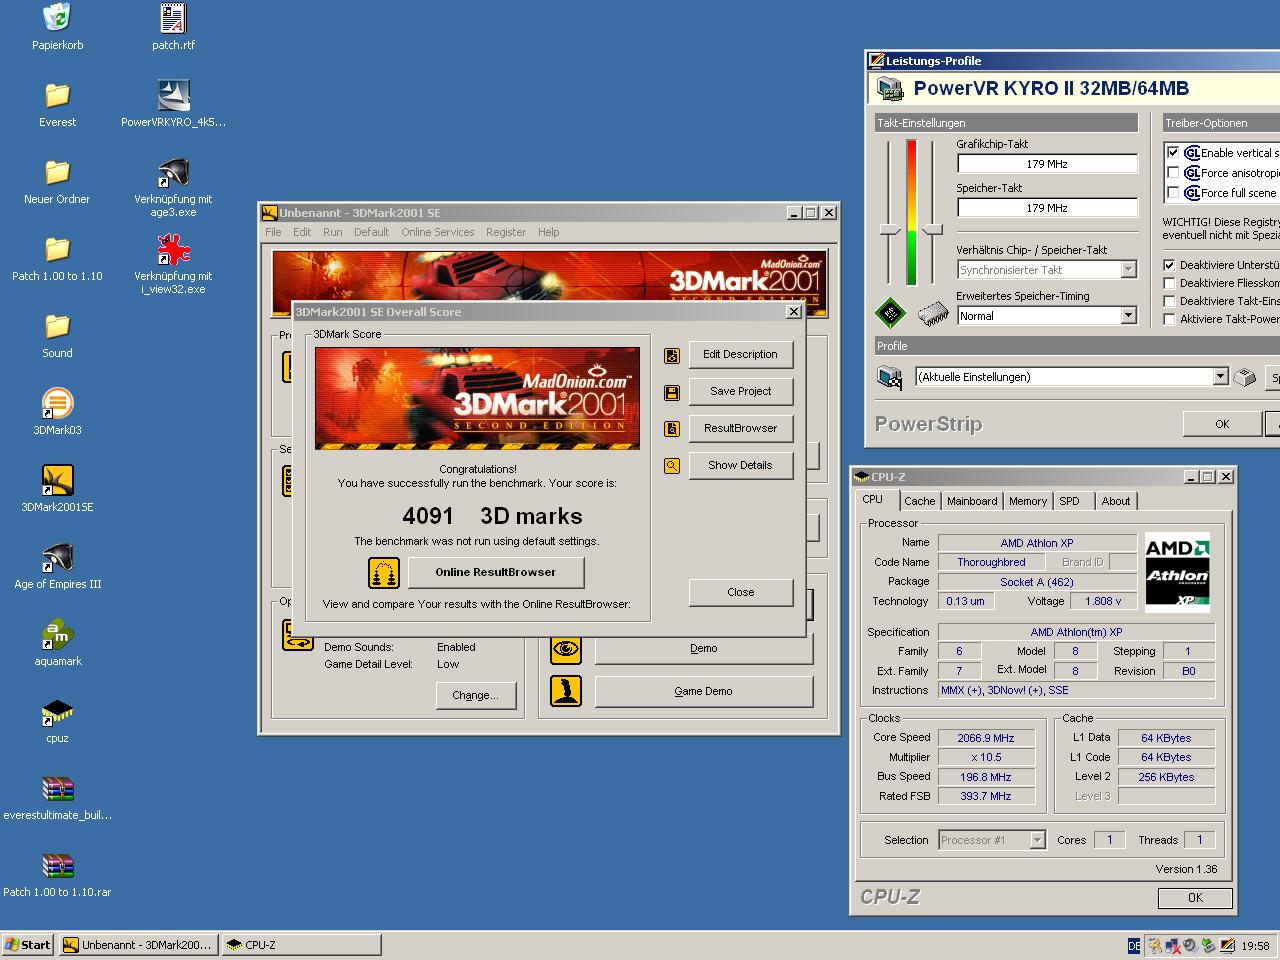This screenshot has height=960, width=1280.
Task: Click the DE language indicator in tray
Action: tap(1133, 945)
